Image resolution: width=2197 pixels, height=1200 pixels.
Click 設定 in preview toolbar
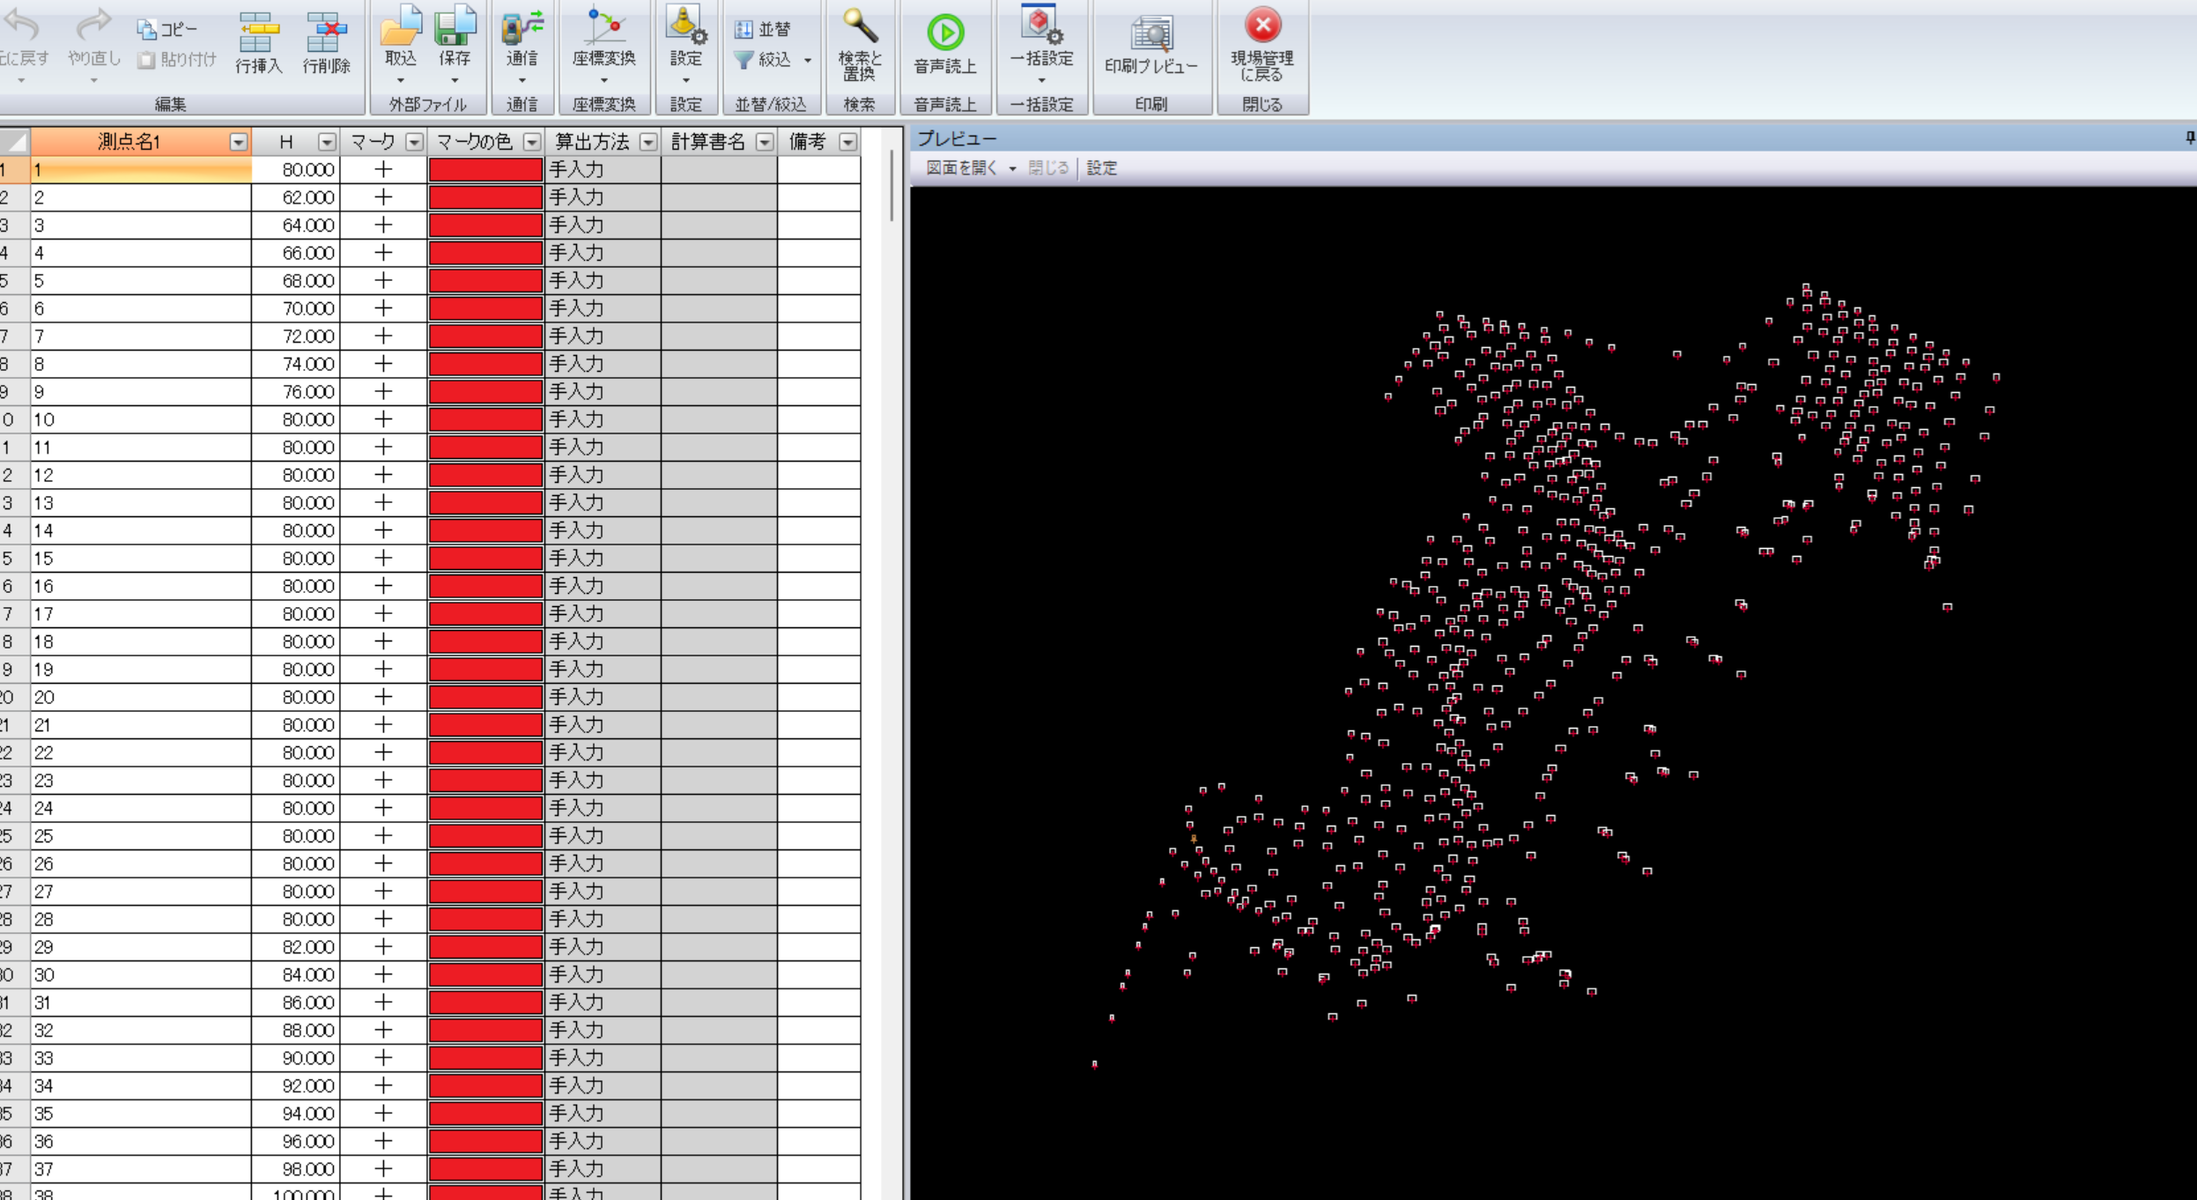pyautogui.click(x=1101, y=168)
